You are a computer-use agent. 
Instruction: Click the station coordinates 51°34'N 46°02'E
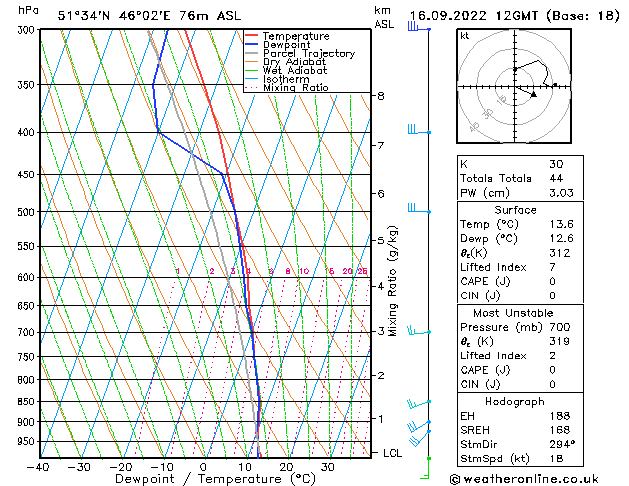[114, 16]
